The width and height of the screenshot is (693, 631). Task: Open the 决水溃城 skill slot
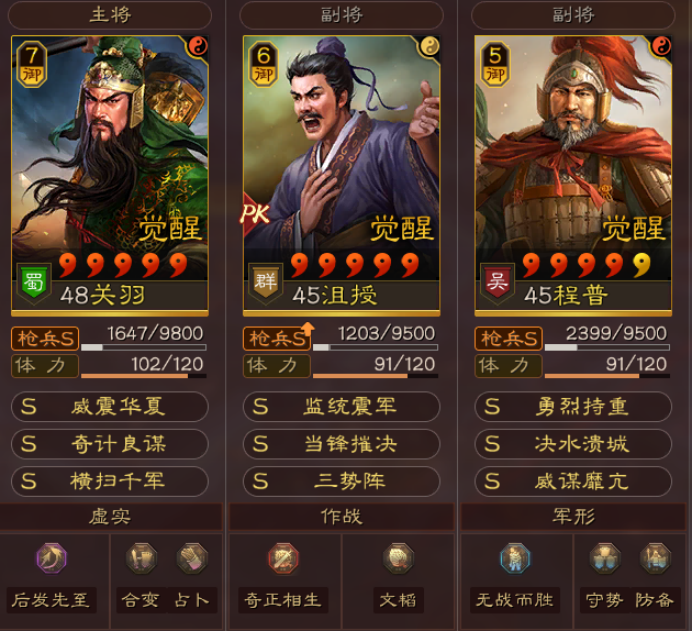coord(573,444)
